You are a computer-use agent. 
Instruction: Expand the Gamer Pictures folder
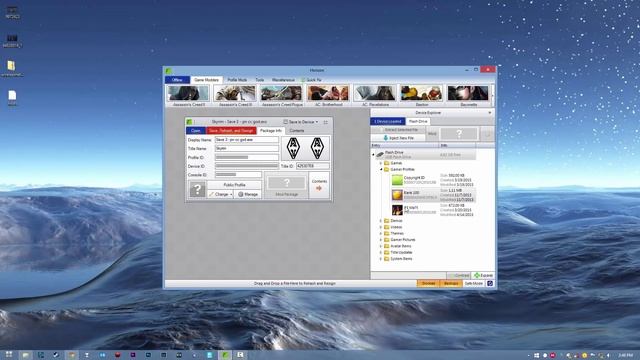(x=381, y=240)
